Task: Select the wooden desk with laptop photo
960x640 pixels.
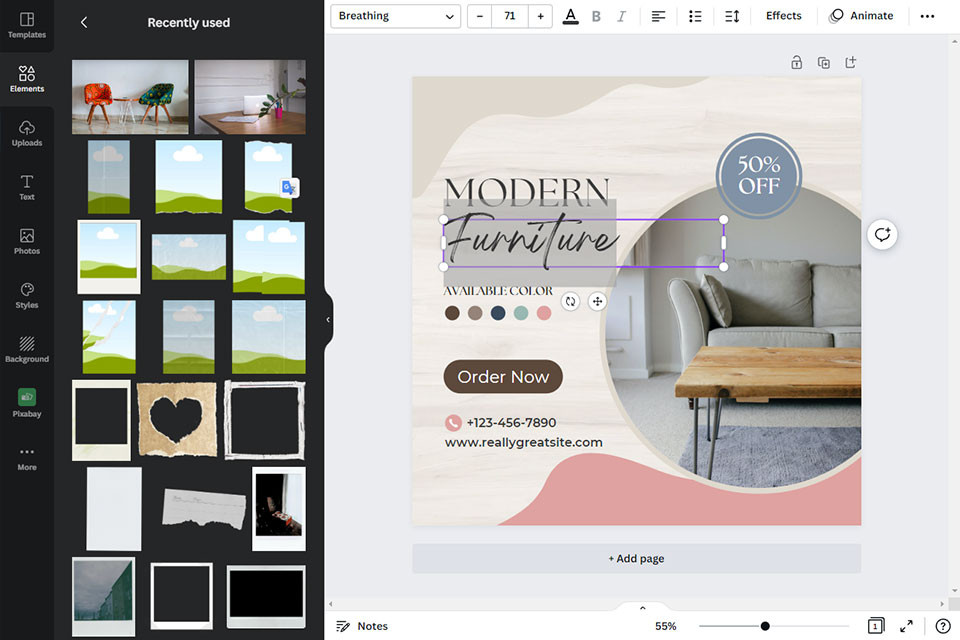Action: [x=250, y=97]
